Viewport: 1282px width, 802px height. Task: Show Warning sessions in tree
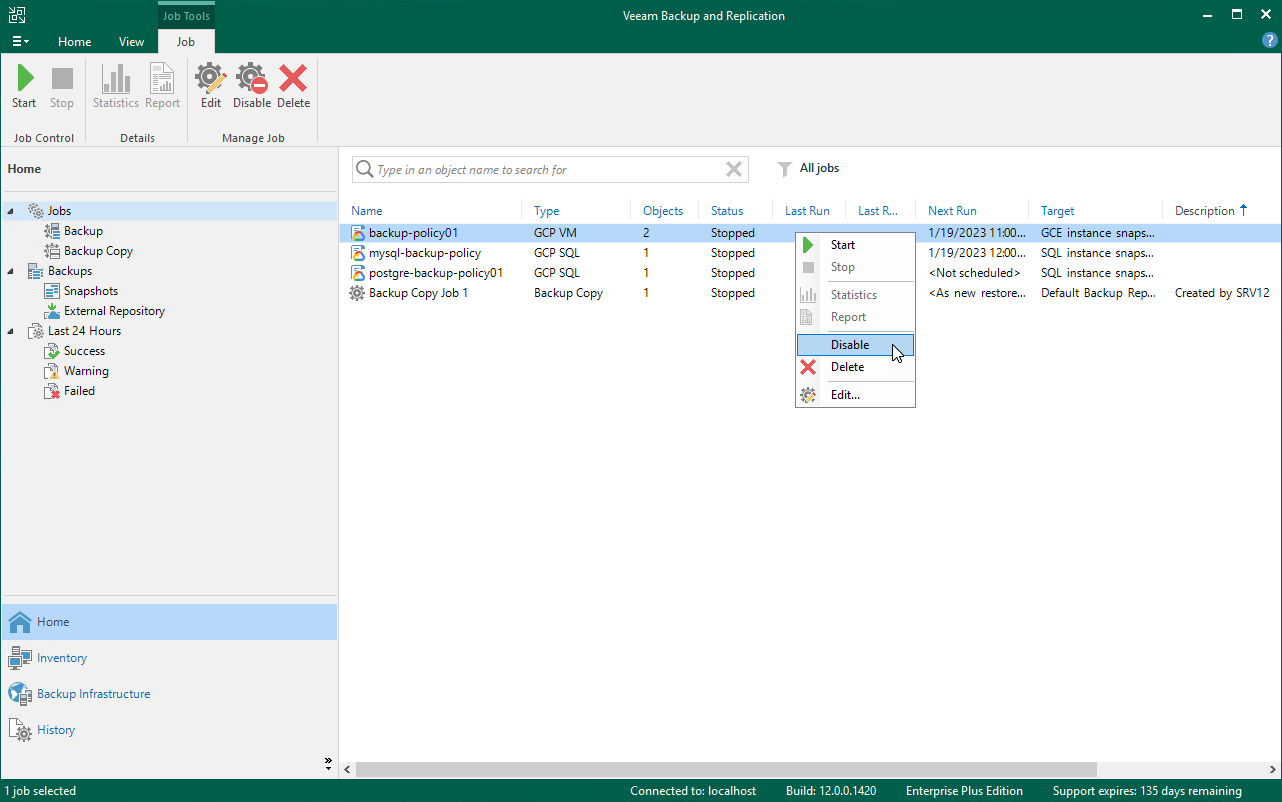coord(86,371)
